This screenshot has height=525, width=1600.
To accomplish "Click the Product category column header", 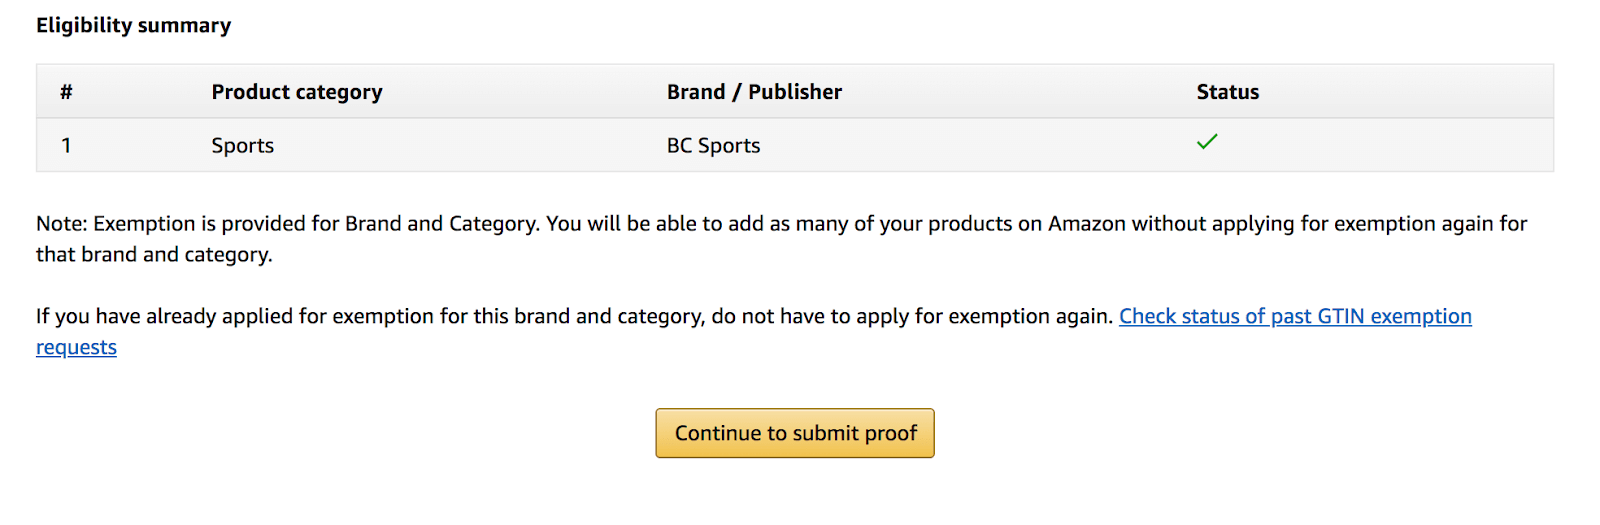I will [x=297, y=92].
